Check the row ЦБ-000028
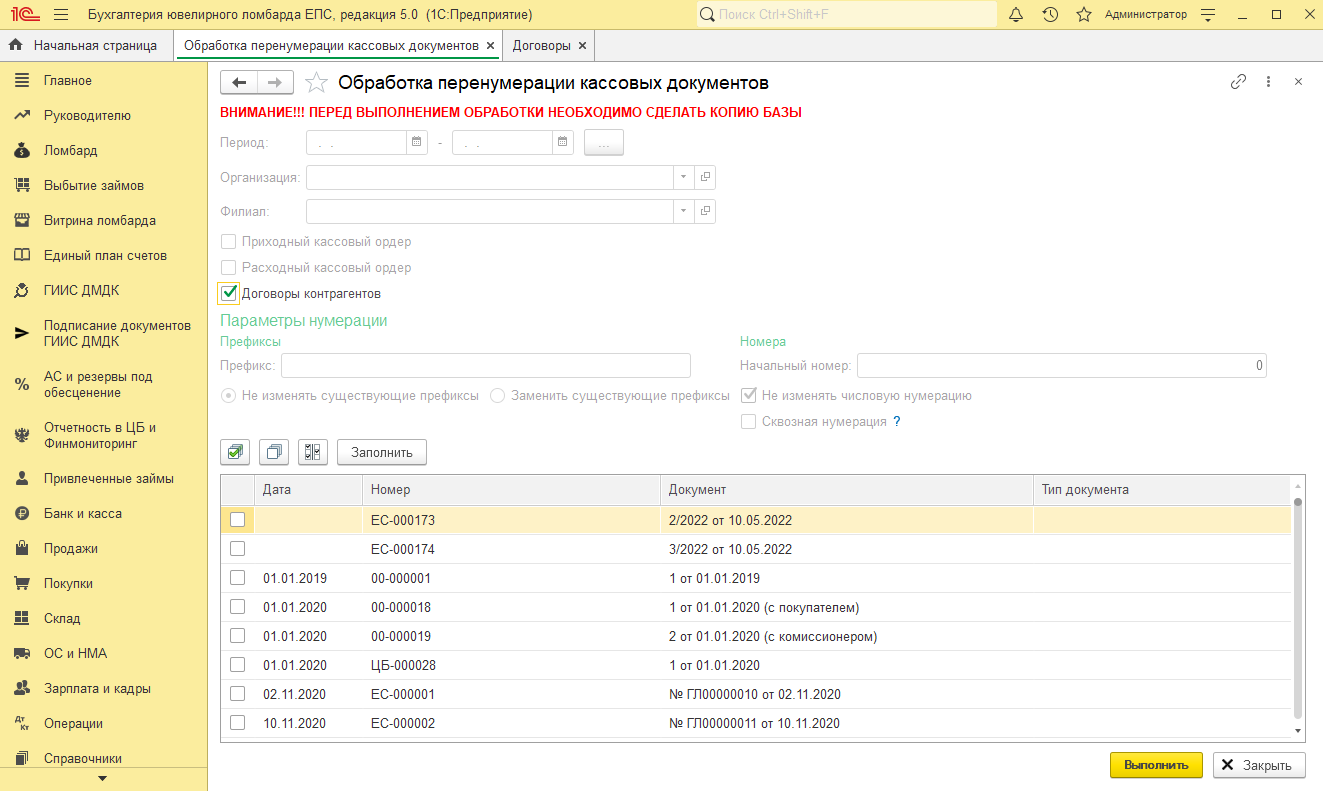Viewport: 1323px width, 791px height. click(x=237, y=665)
